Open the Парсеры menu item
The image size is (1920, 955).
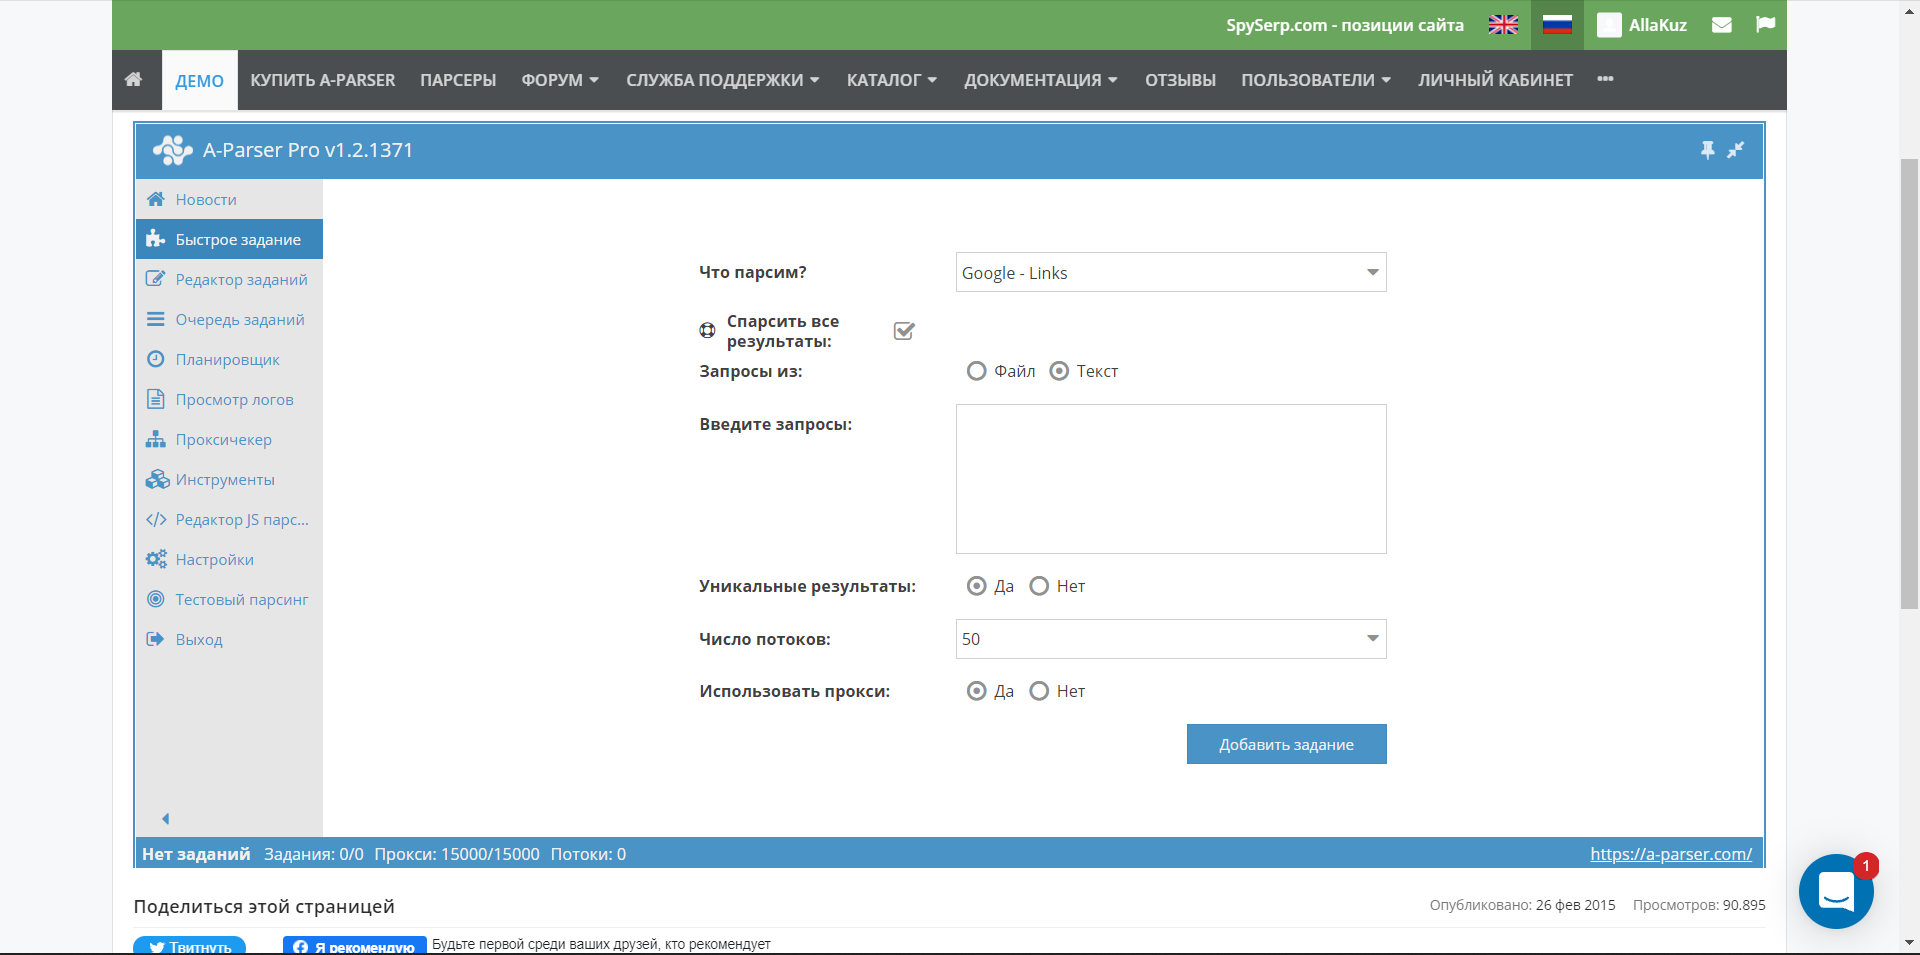coord(458,80)
